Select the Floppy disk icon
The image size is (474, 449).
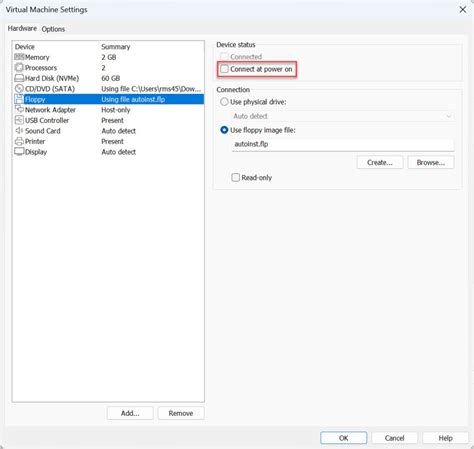tap(19, 99)
